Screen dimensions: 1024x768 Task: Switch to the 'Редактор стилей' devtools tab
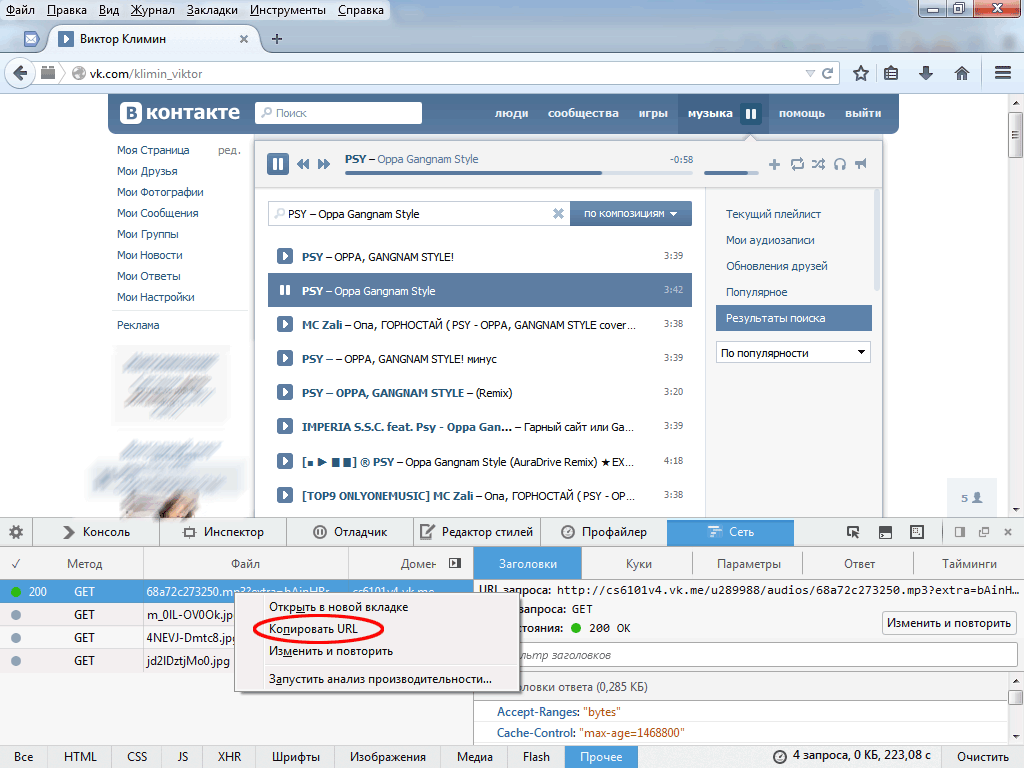point(477,532)
